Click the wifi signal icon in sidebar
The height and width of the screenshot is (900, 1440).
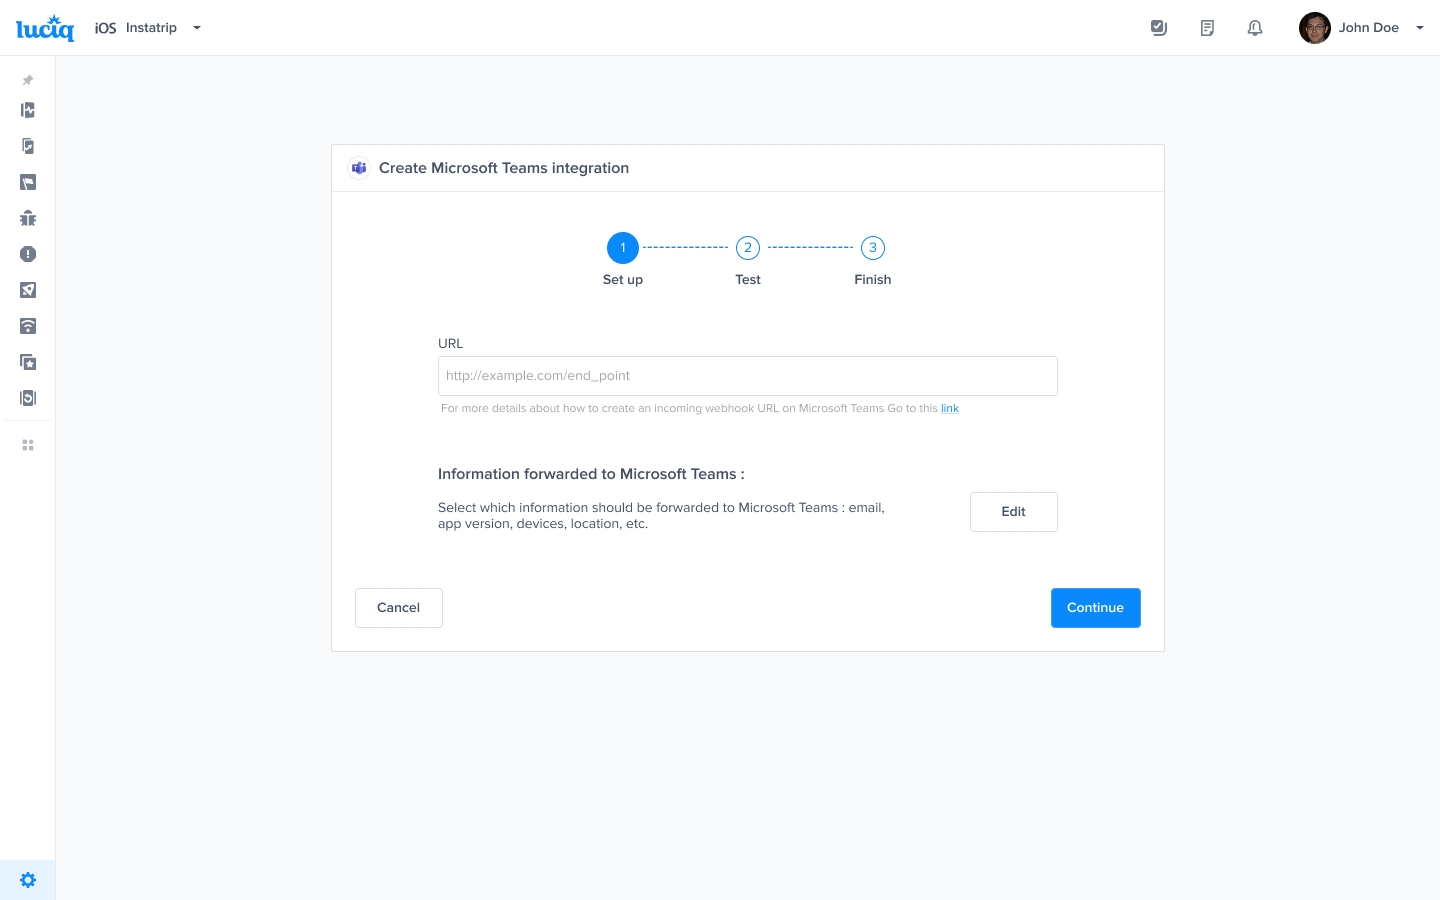28,326
